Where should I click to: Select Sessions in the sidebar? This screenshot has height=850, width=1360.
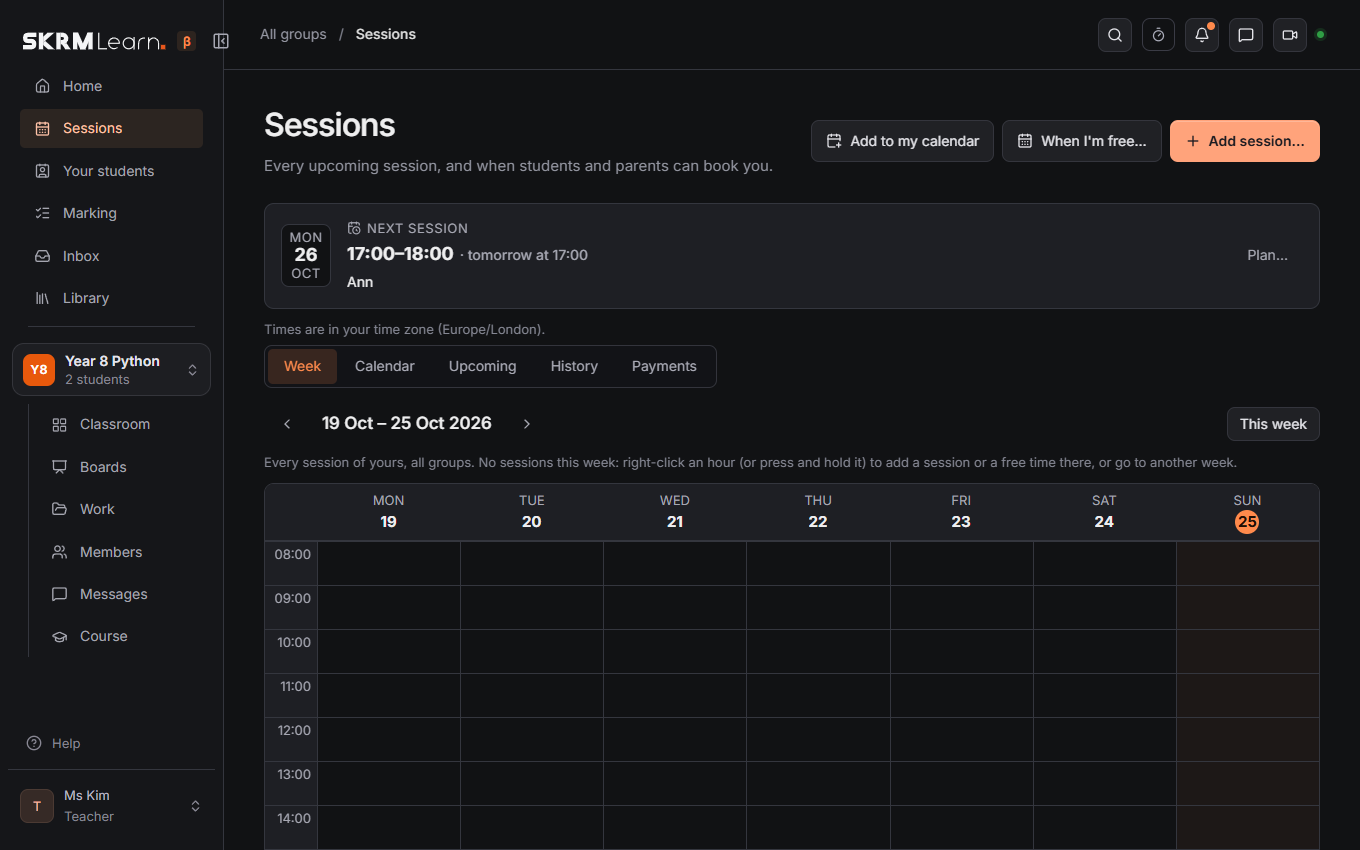tap(111, 128)
